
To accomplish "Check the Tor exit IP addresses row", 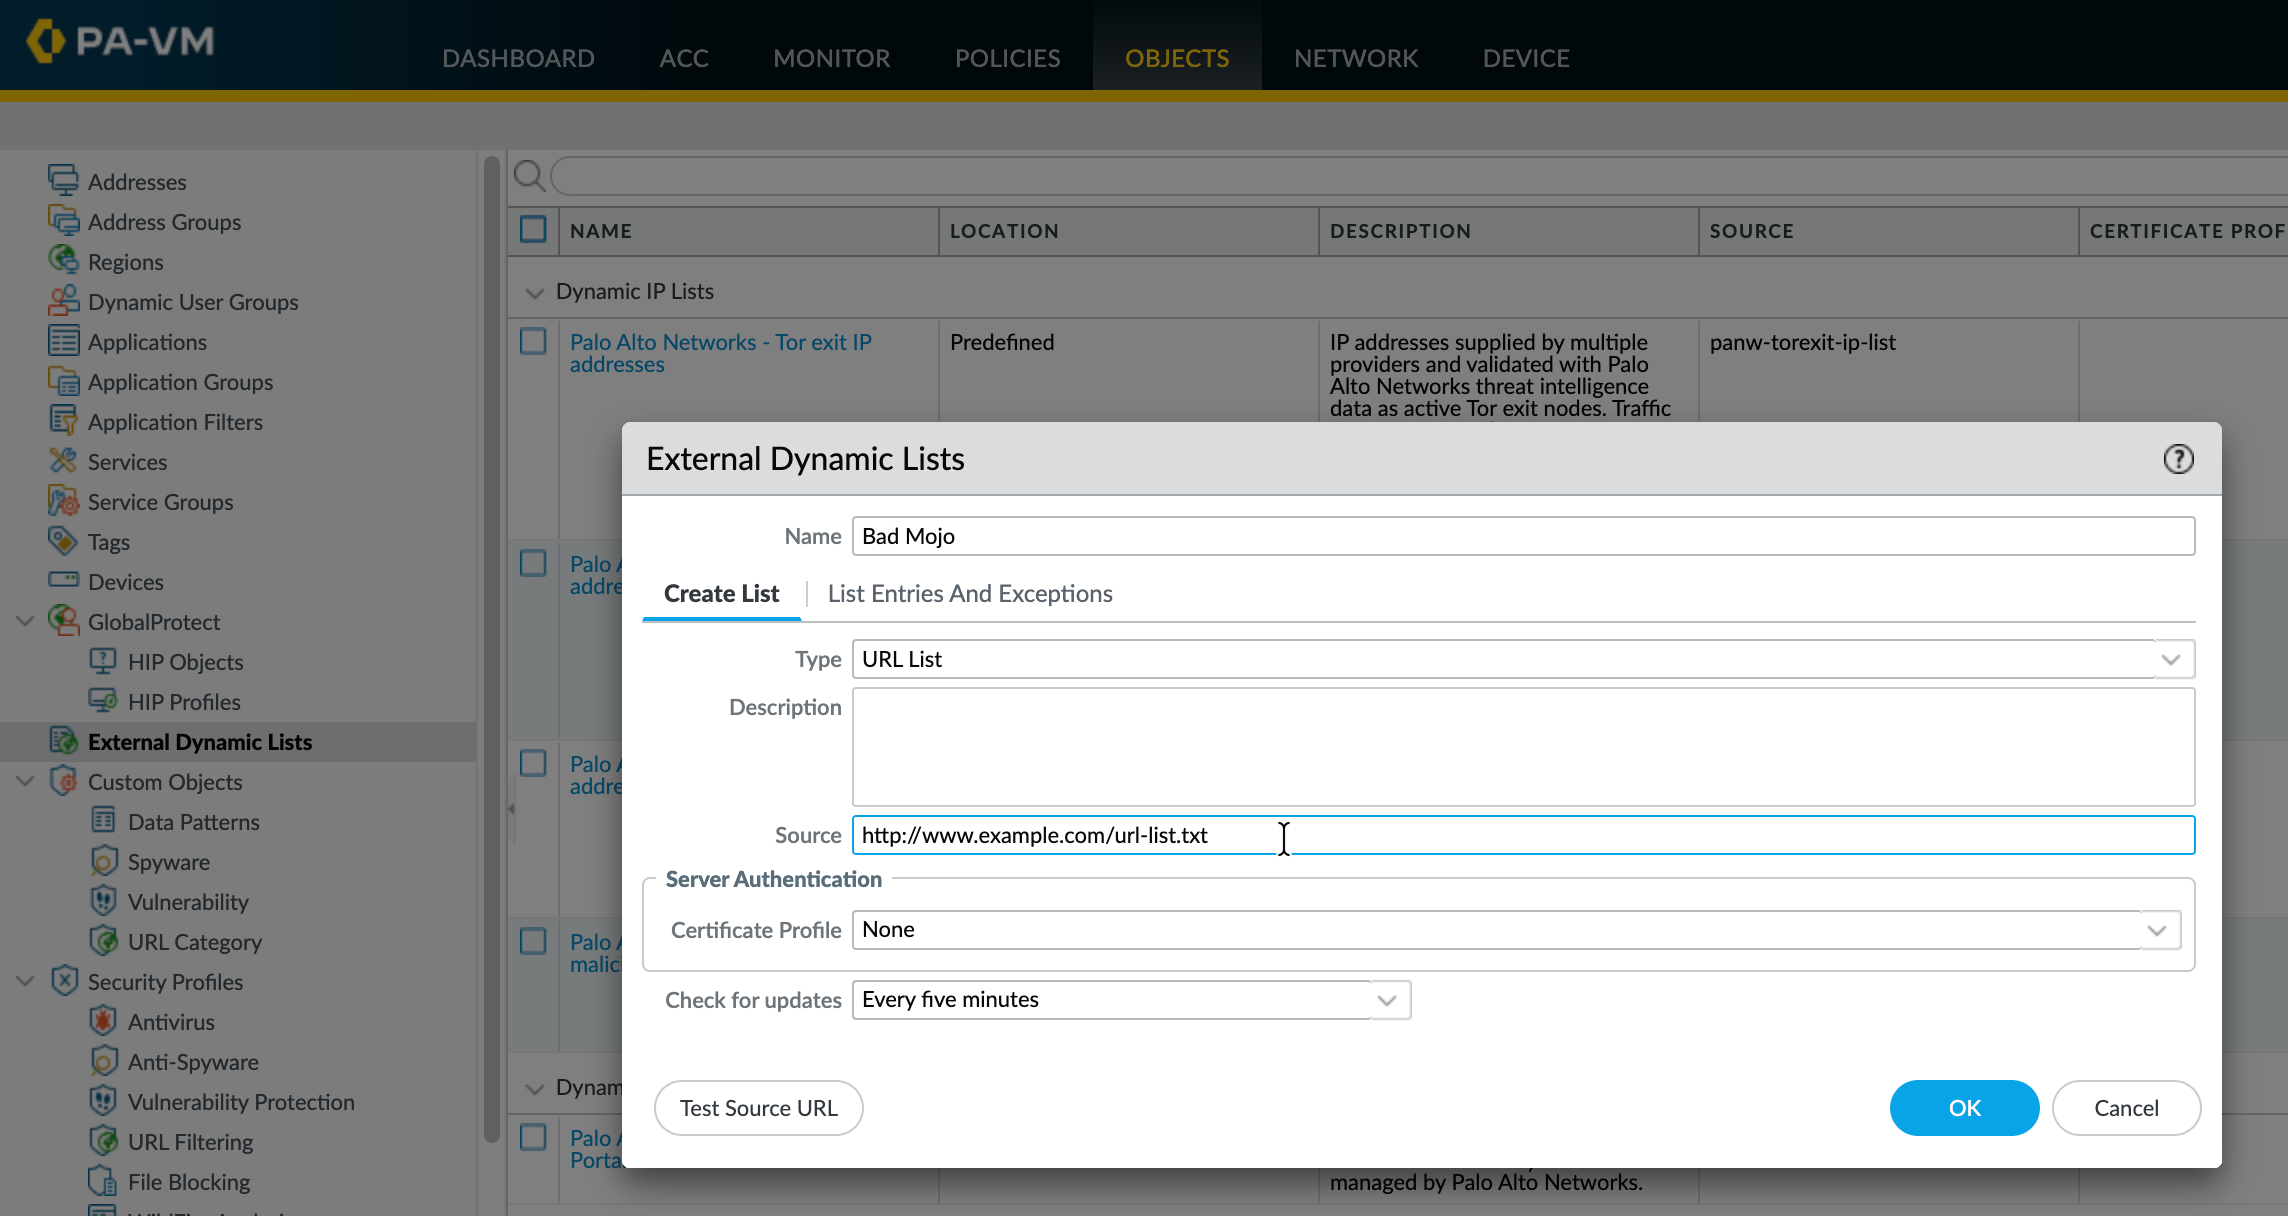I will tap(533, 342).
